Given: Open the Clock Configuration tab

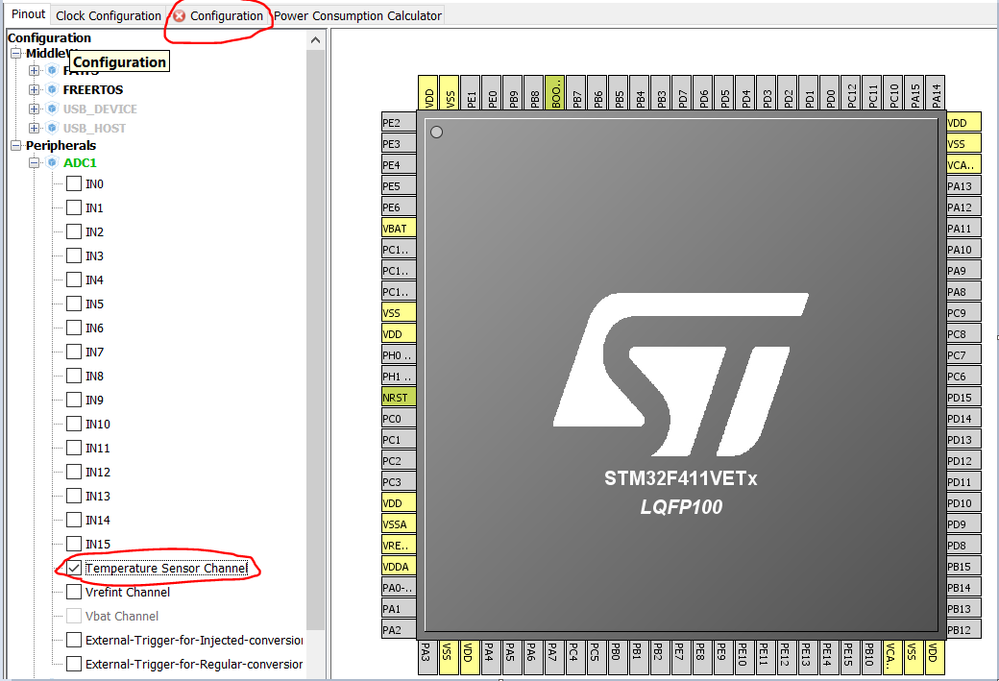Looking at the screenshot, I should 108,16.
